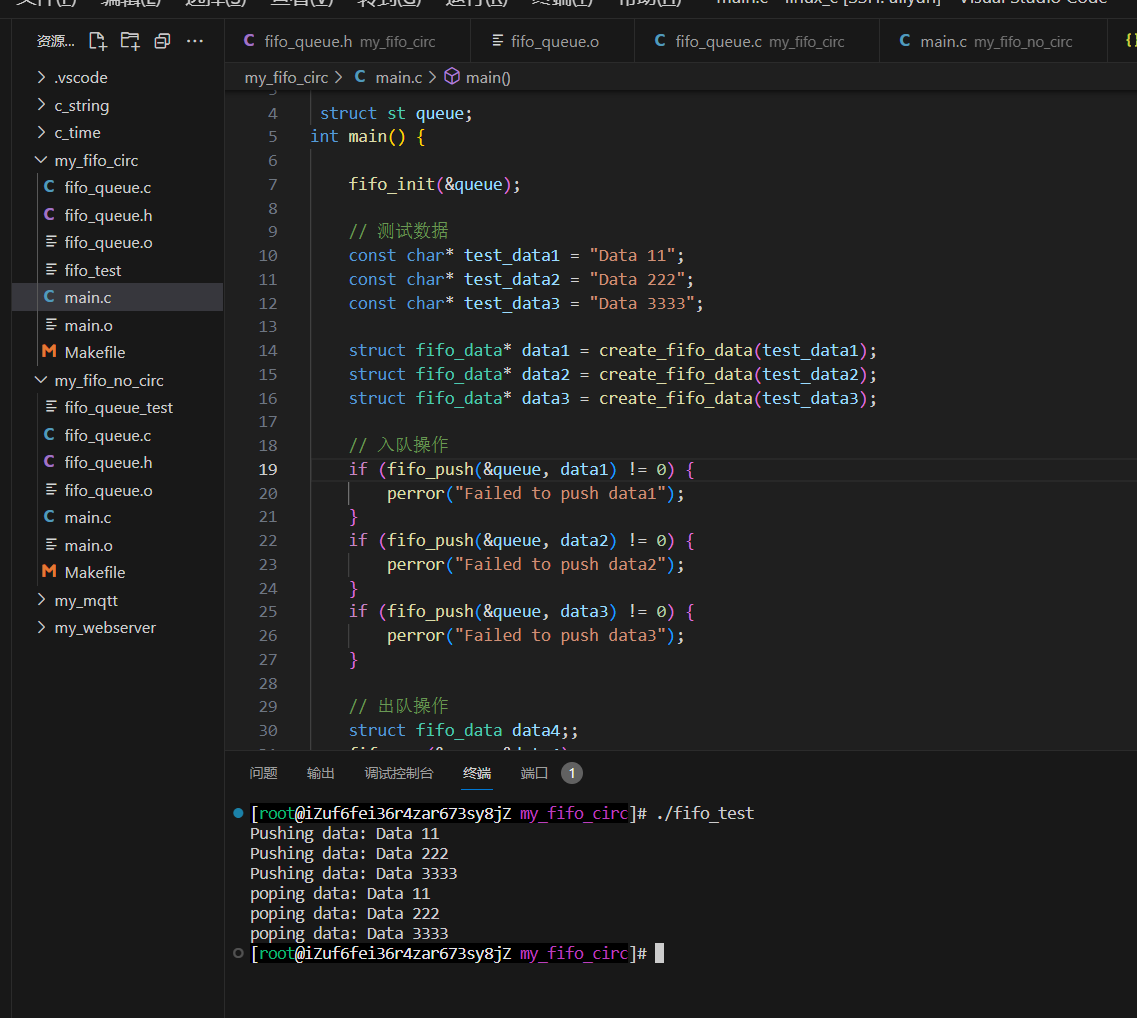Click the terminal prompt after fifo_test output
This screenshot has height=1018, width=1137.
(658, 953)
